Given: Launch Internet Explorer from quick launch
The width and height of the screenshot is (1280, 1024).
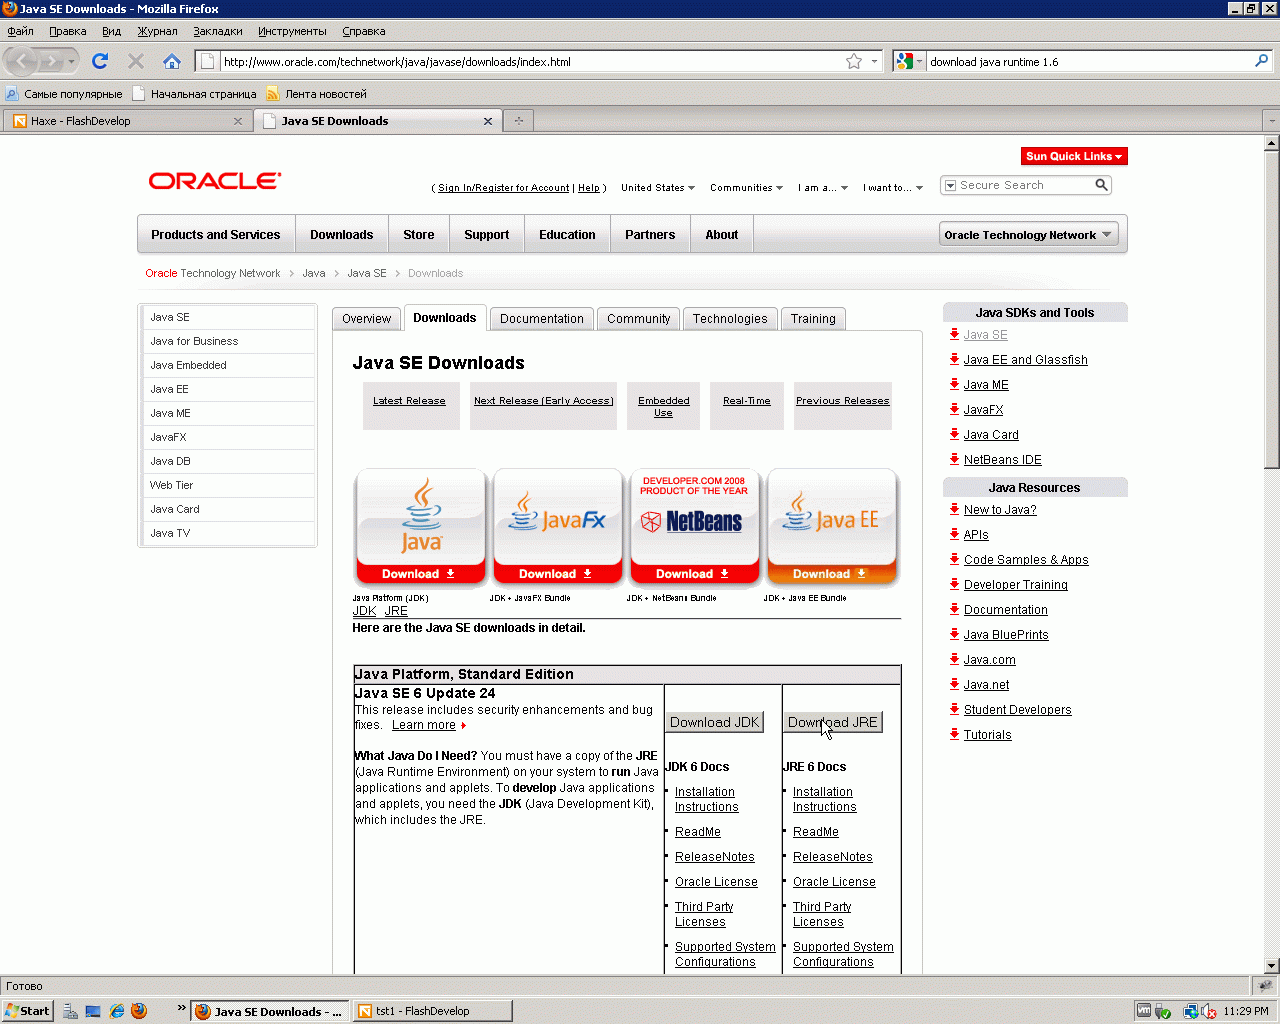Looking at the screenshot, I should 116,1011.
